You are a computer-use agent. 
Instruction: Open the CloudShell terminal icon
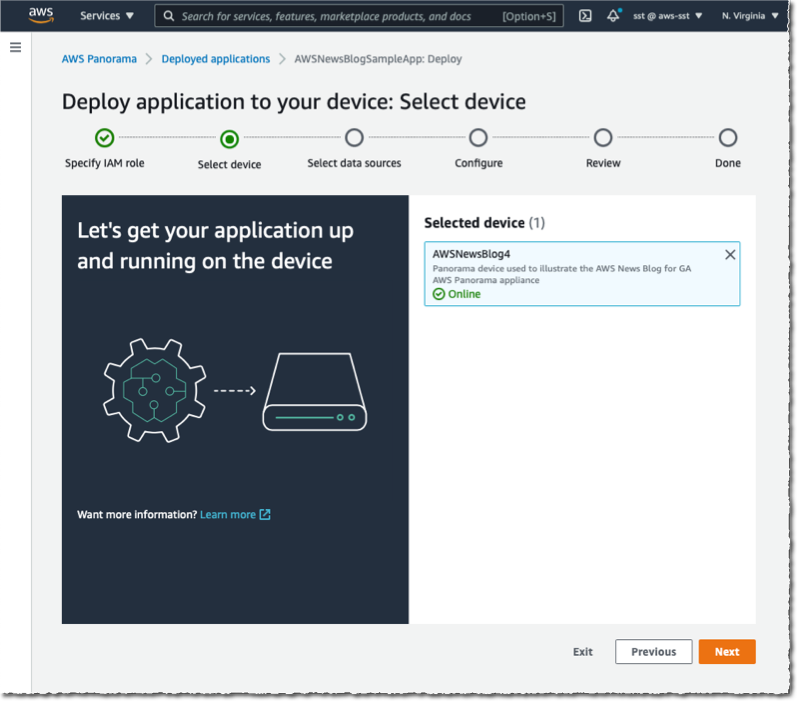[585, 16]
